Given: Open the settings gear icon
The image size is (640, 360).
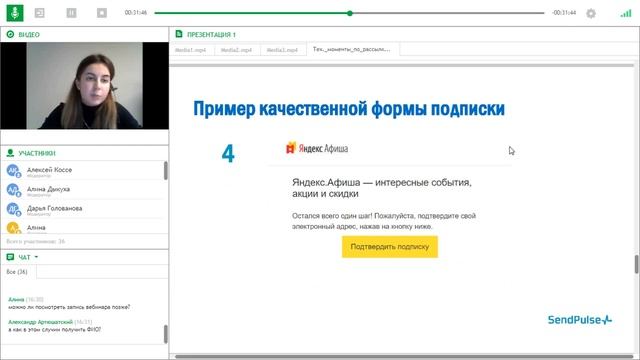Looking at the screenshot, I should 591,13.
